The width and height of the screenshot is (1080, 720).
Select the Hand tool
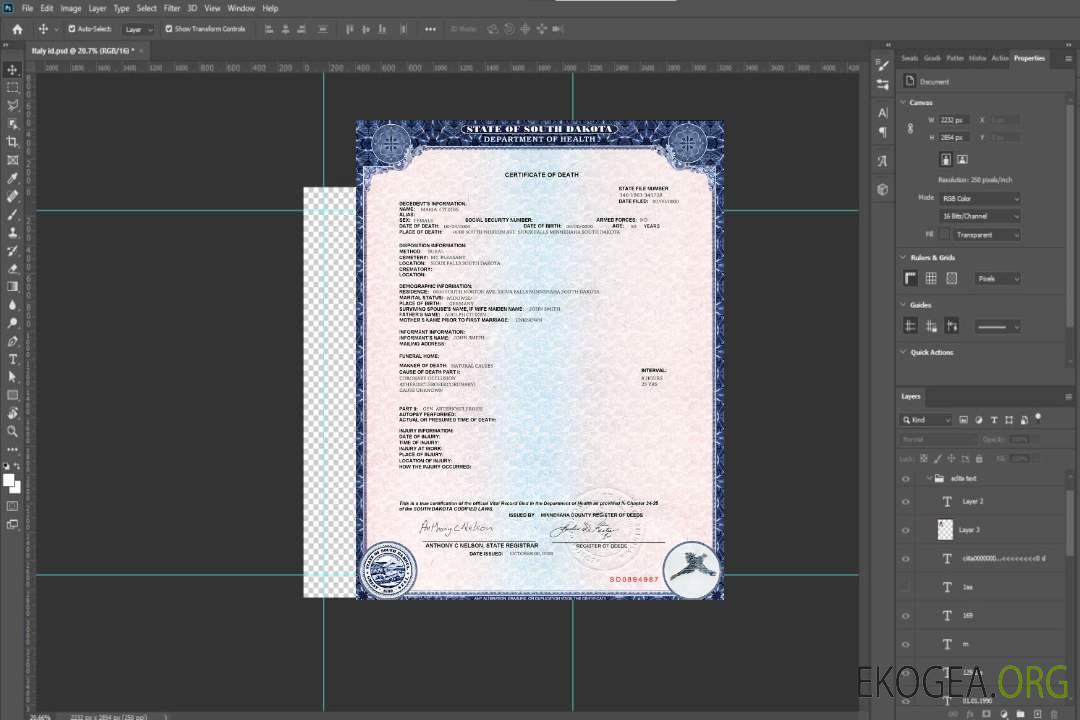[12, 413]
